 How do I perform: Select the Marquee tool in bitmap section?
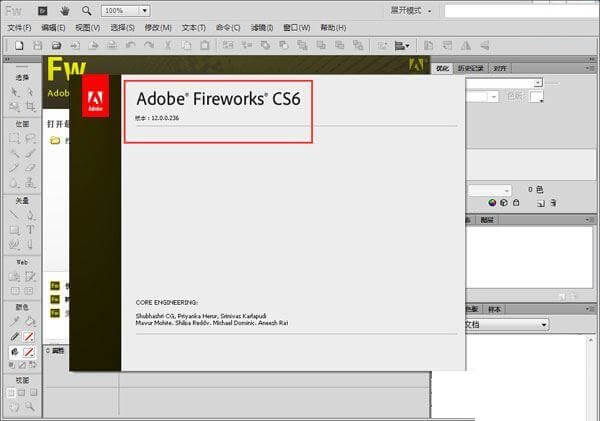(14, 138)
